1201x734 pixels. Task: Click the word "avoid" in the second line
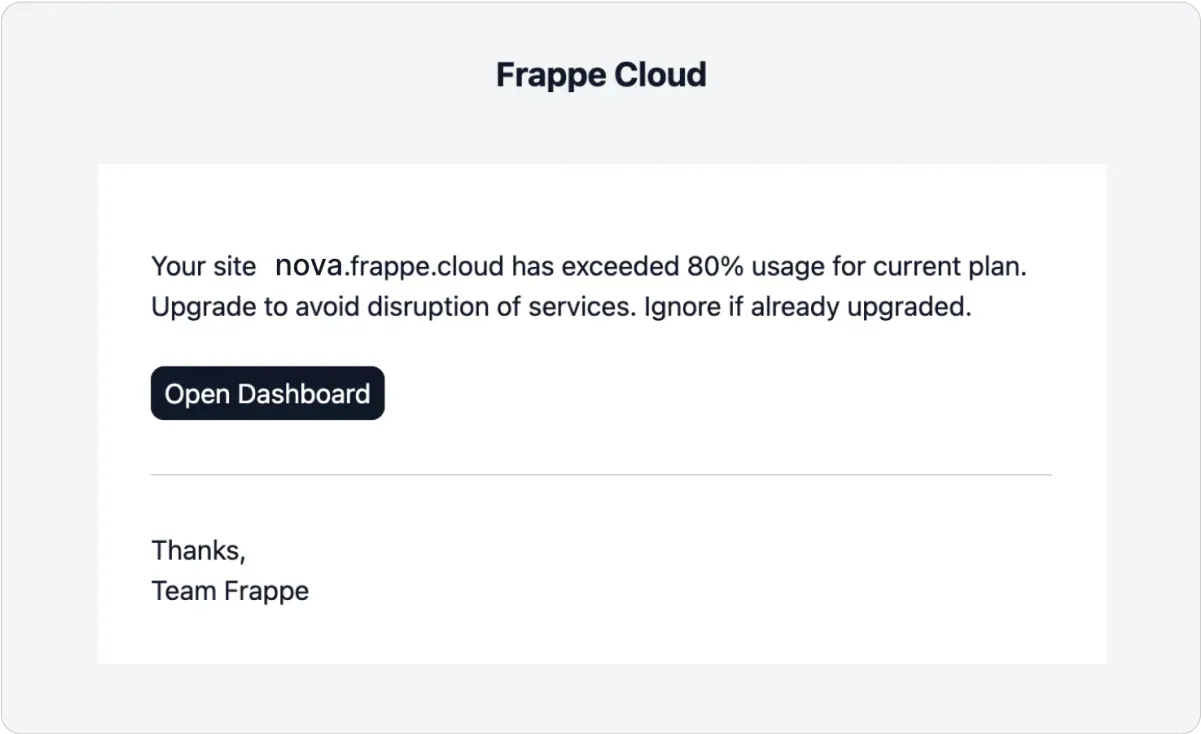pos(327,307)
